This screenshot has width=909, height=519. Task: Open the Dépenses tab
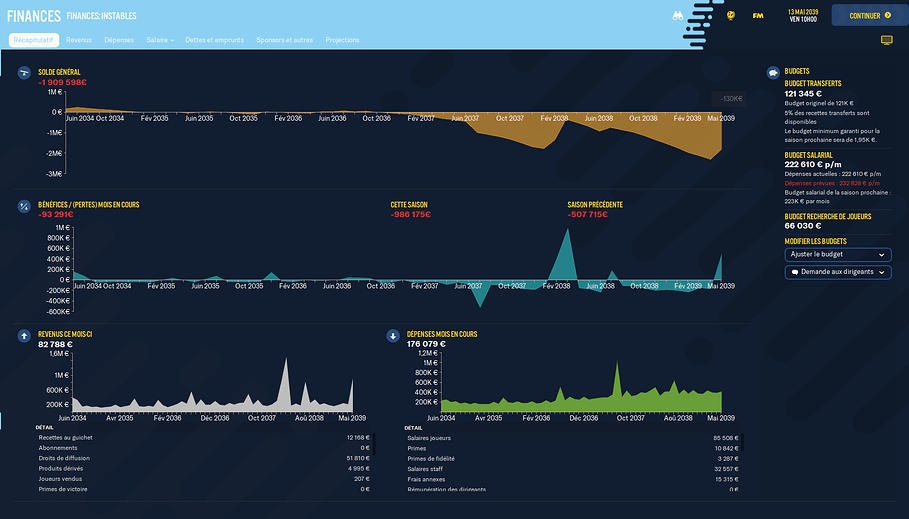(x=119, y=40)
